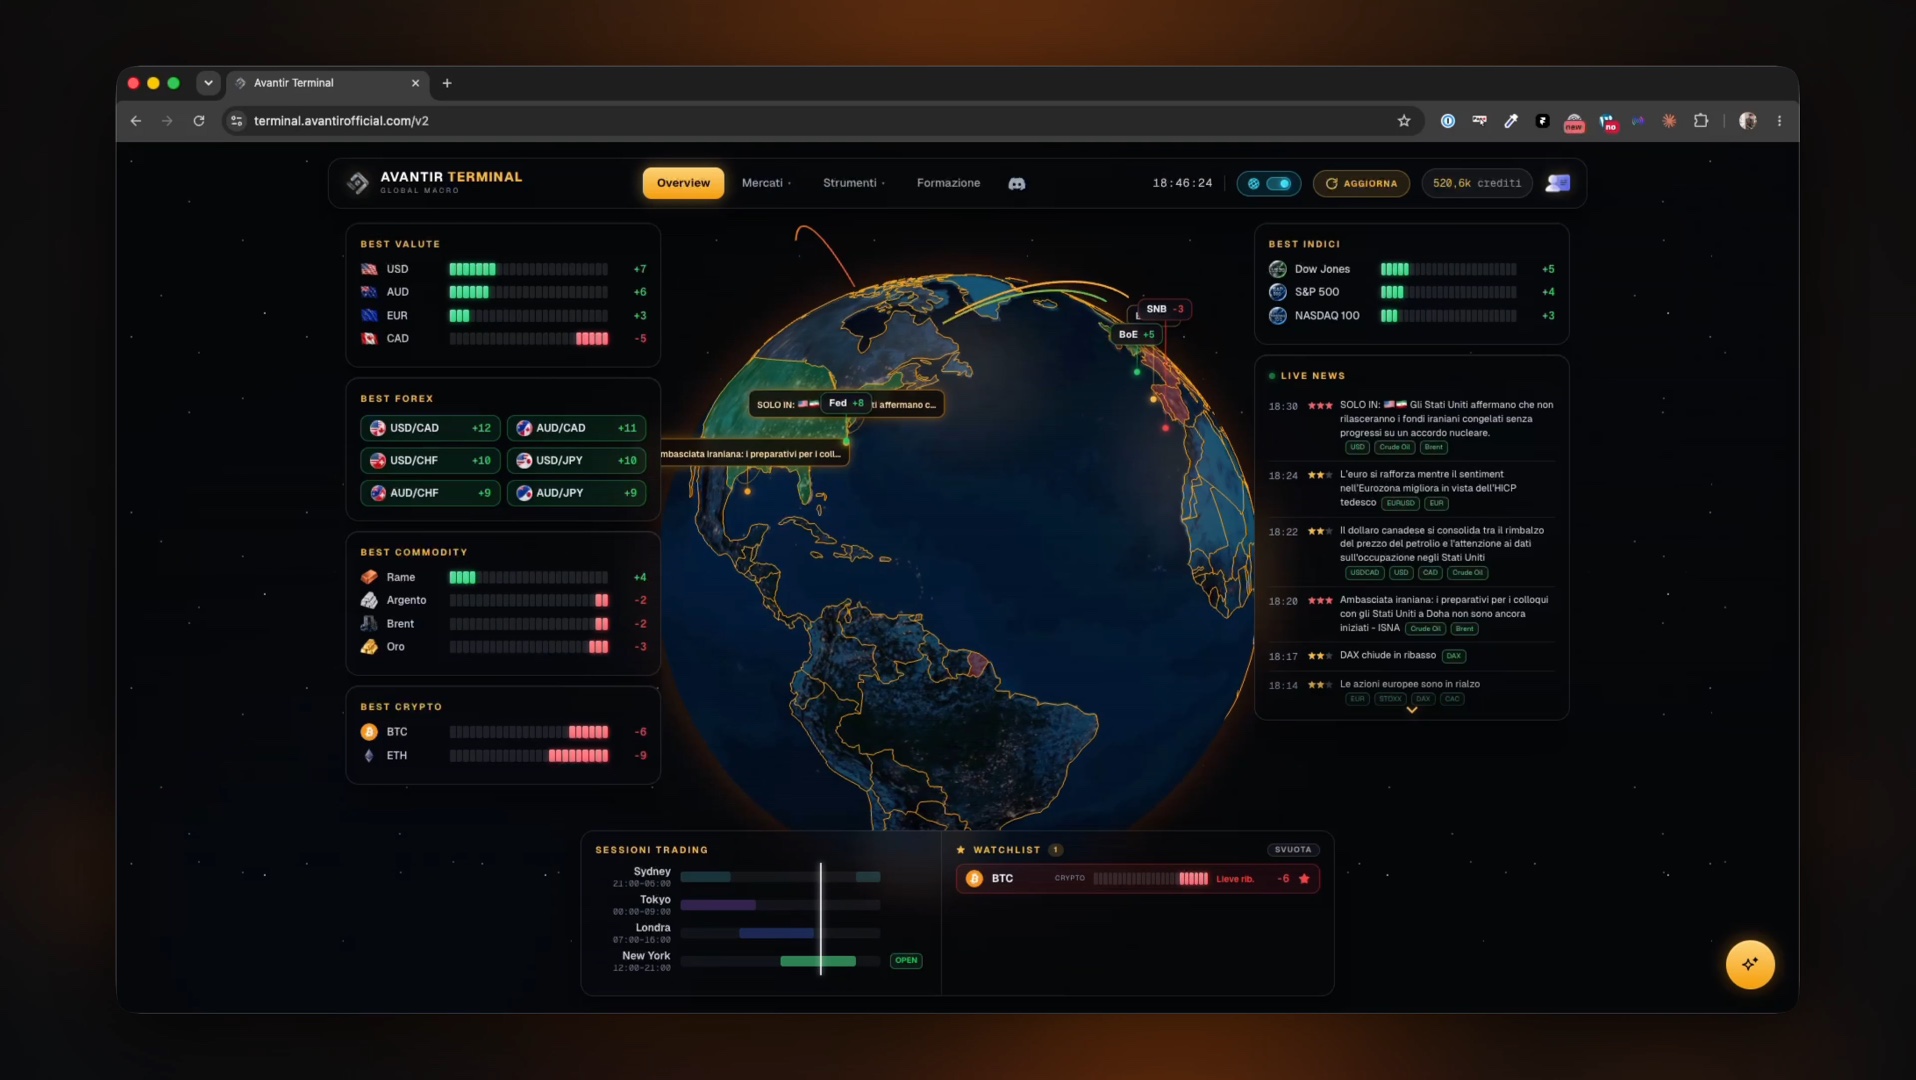Viewport: 1916px width, 1080px height.
Task: Click the Tokyo session bar
Action: click(718, 905)
